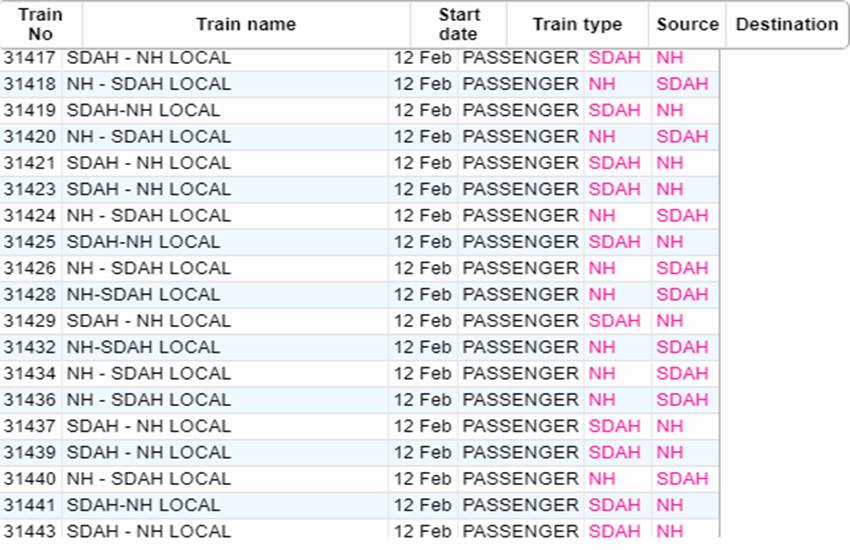Click the Start date column header
Image resolution: width=850 pixels, height=550 pixels.
tap(458, 24)
